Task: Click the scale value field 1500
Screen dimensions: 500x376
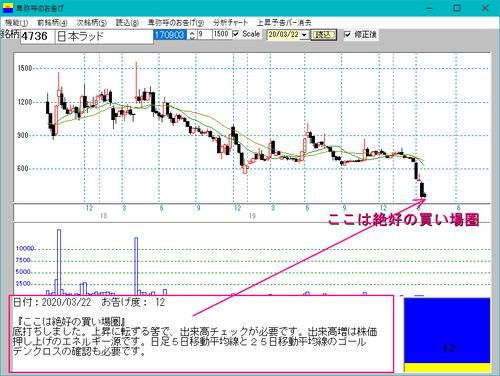Action: click(x=222, y=34)
